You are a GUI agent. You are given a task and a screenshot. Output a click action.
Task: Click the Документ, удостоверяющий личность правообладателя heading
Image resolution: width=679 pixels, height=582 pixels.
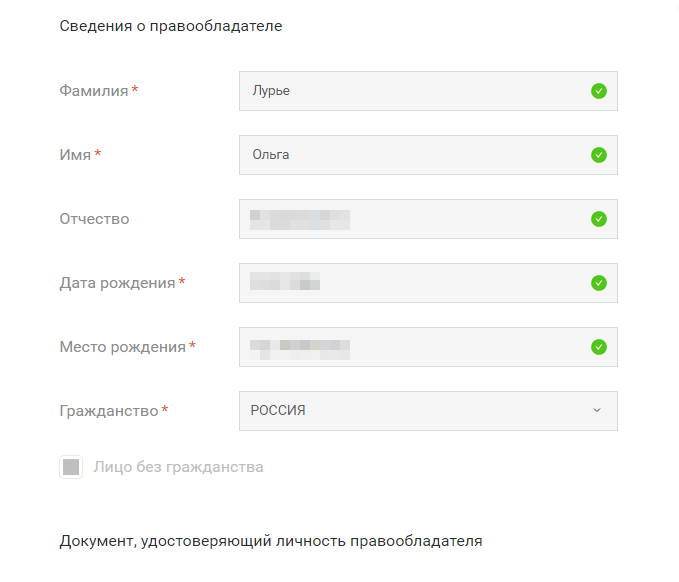click(271, 541)
